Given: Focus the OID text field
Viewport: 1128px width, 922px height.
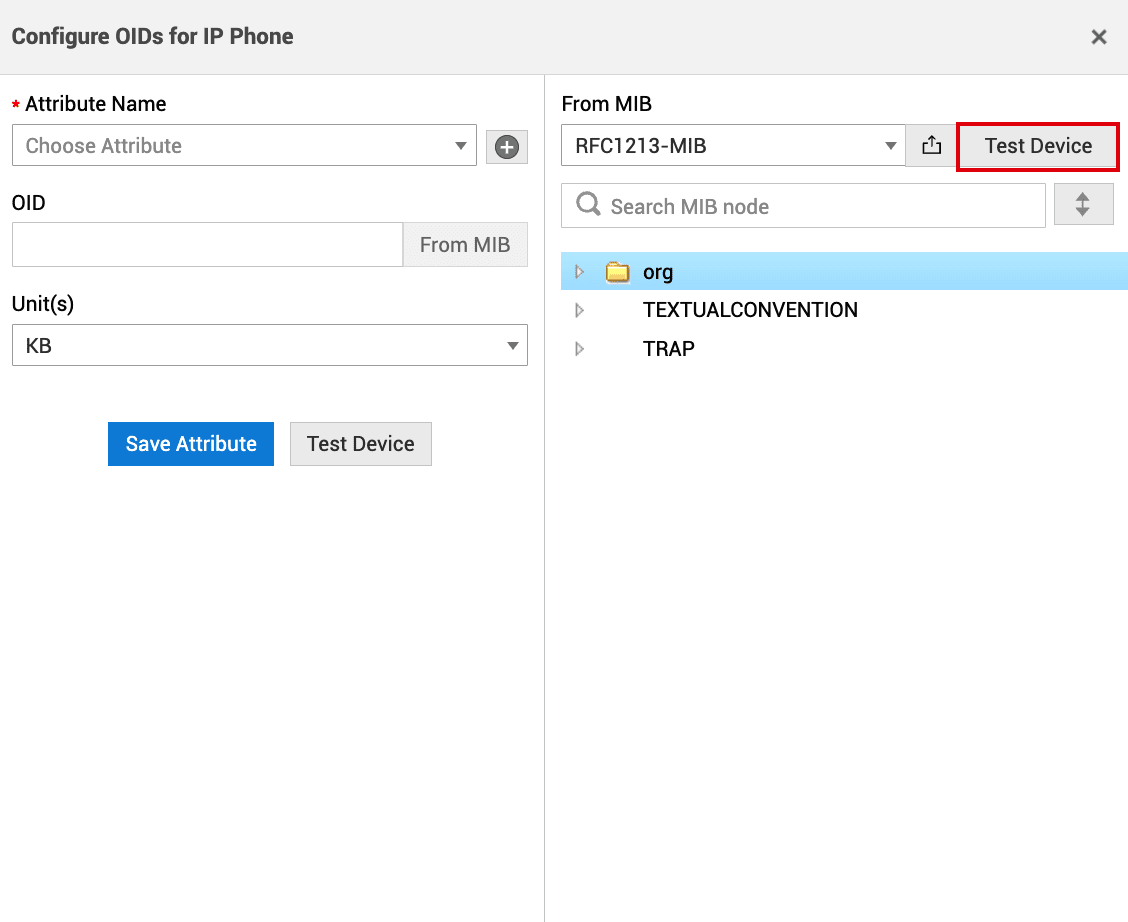Looking at the screenshot, I should pos(207,245).
